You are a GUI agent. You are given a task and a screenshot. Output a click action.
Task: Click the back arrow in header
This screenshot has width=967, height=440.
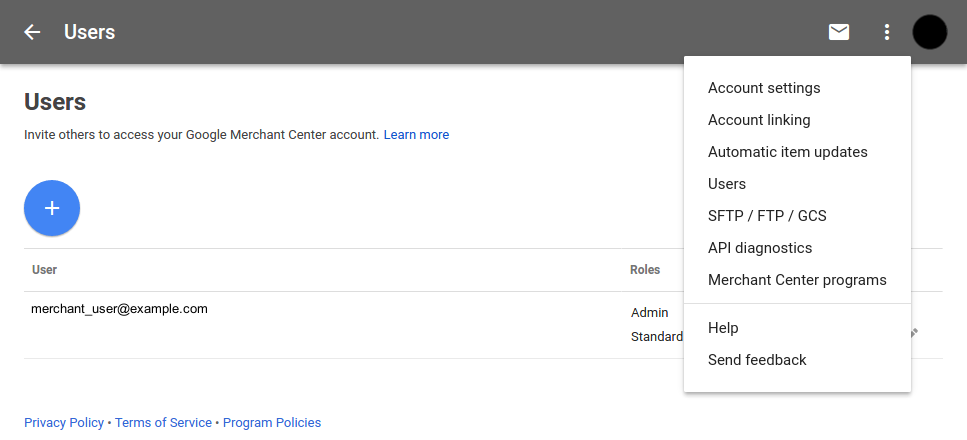coord(32,32)
